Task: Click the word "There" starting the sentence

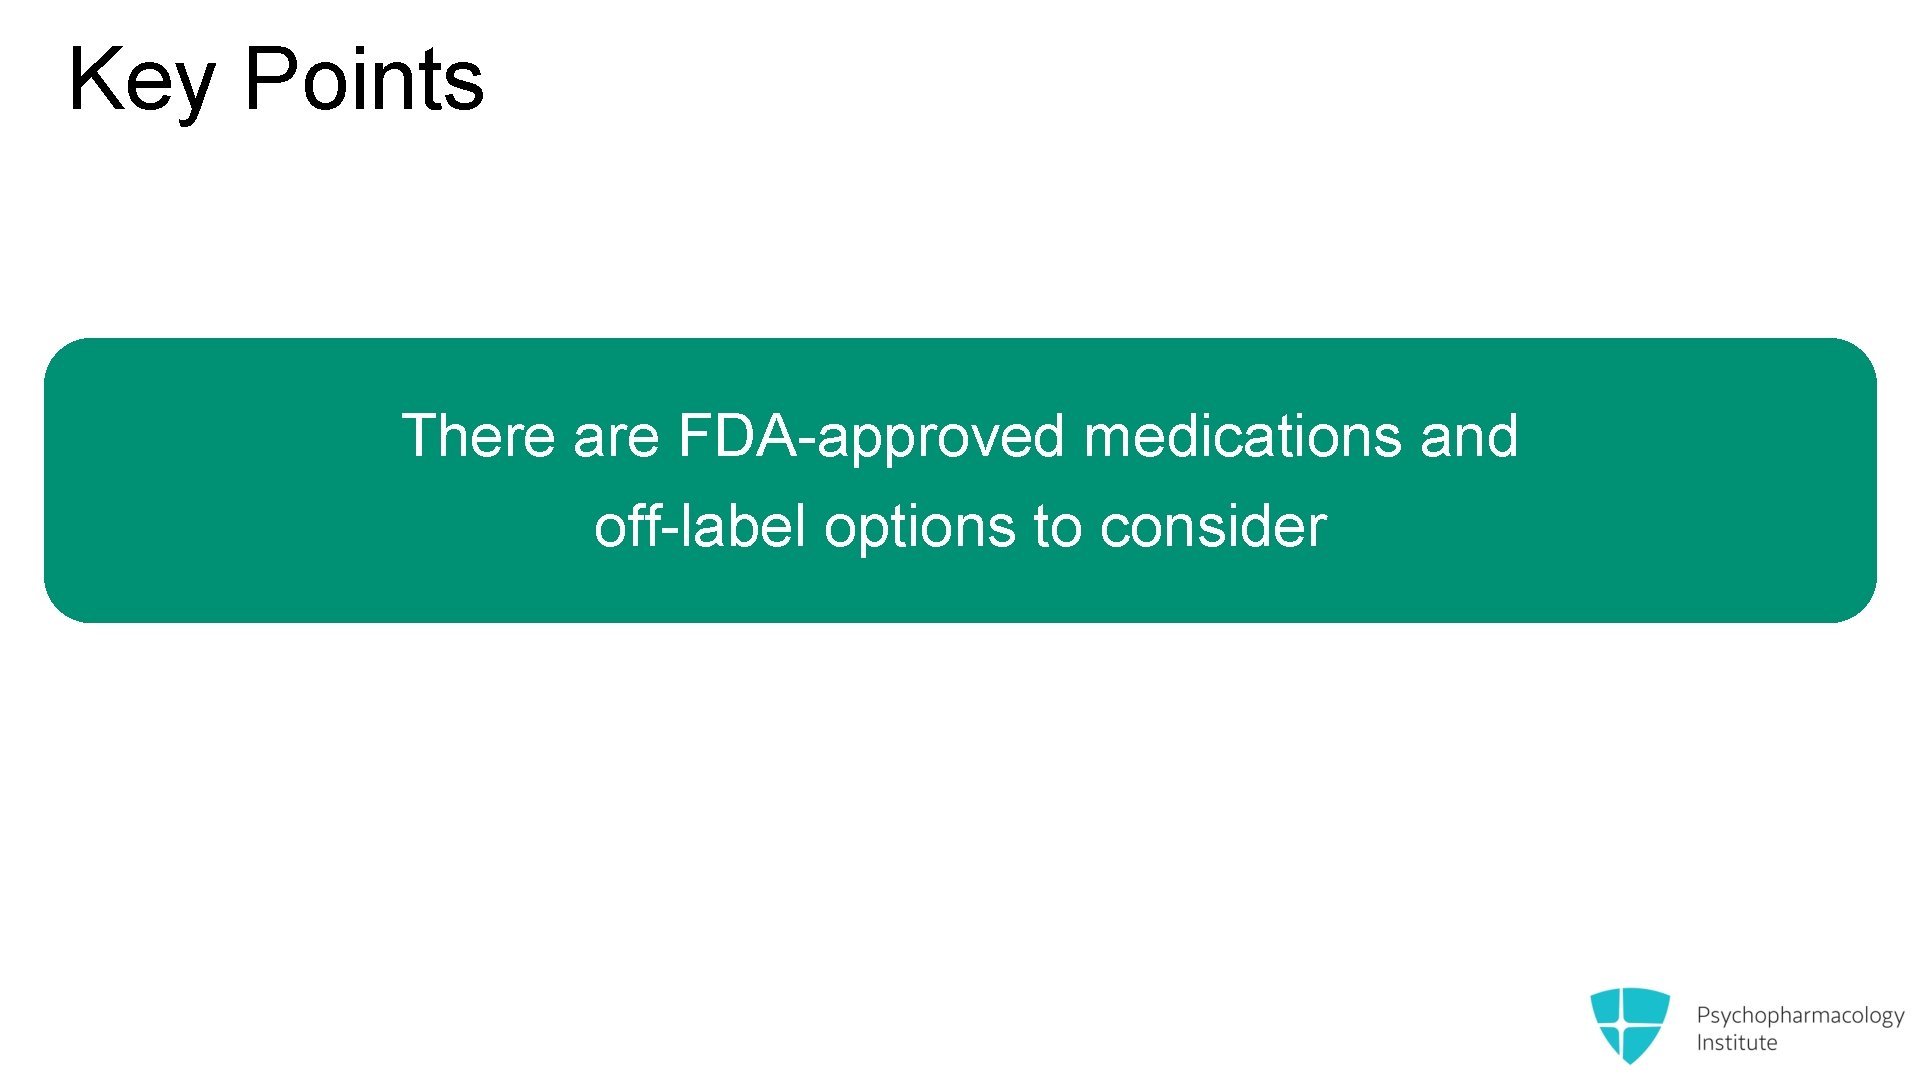Action: (x=478, y=436)
